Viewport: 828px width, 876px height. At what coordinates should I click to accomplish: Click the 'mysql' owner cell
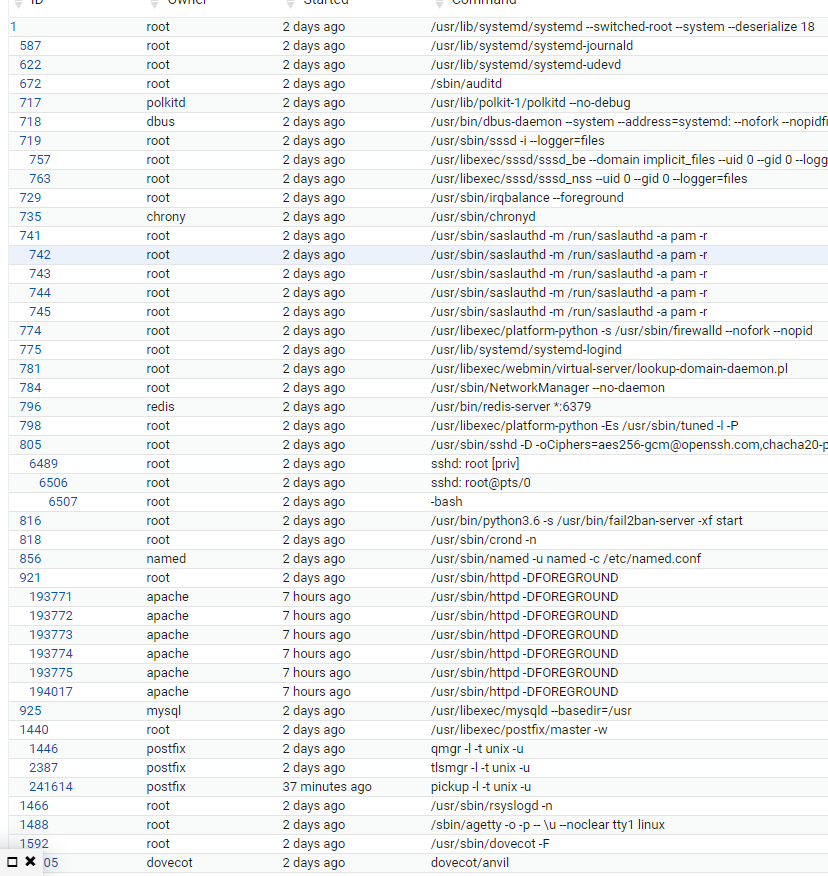pyautogui.click(x=164, y=711)
